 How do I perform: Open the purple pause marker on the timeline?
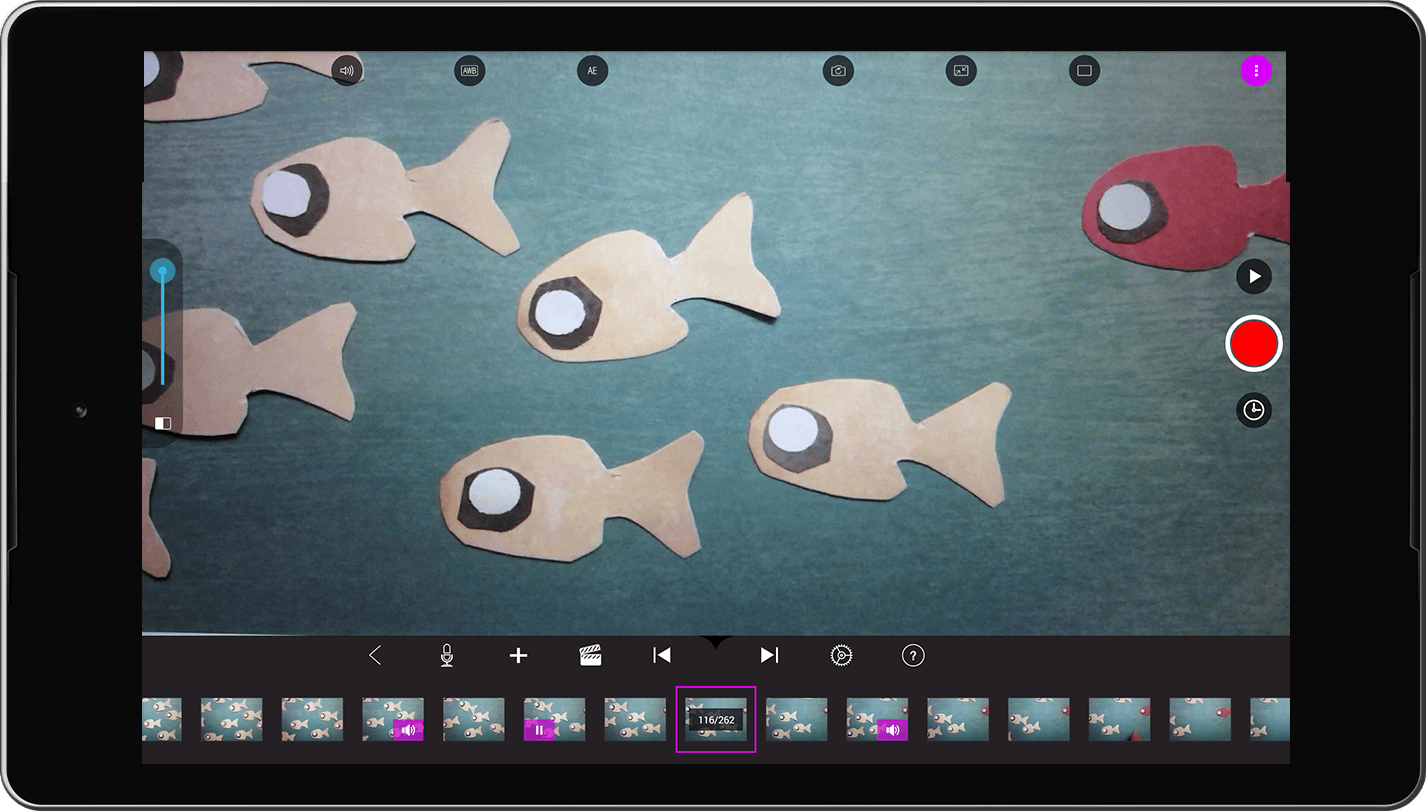click(x=539, y=730)
